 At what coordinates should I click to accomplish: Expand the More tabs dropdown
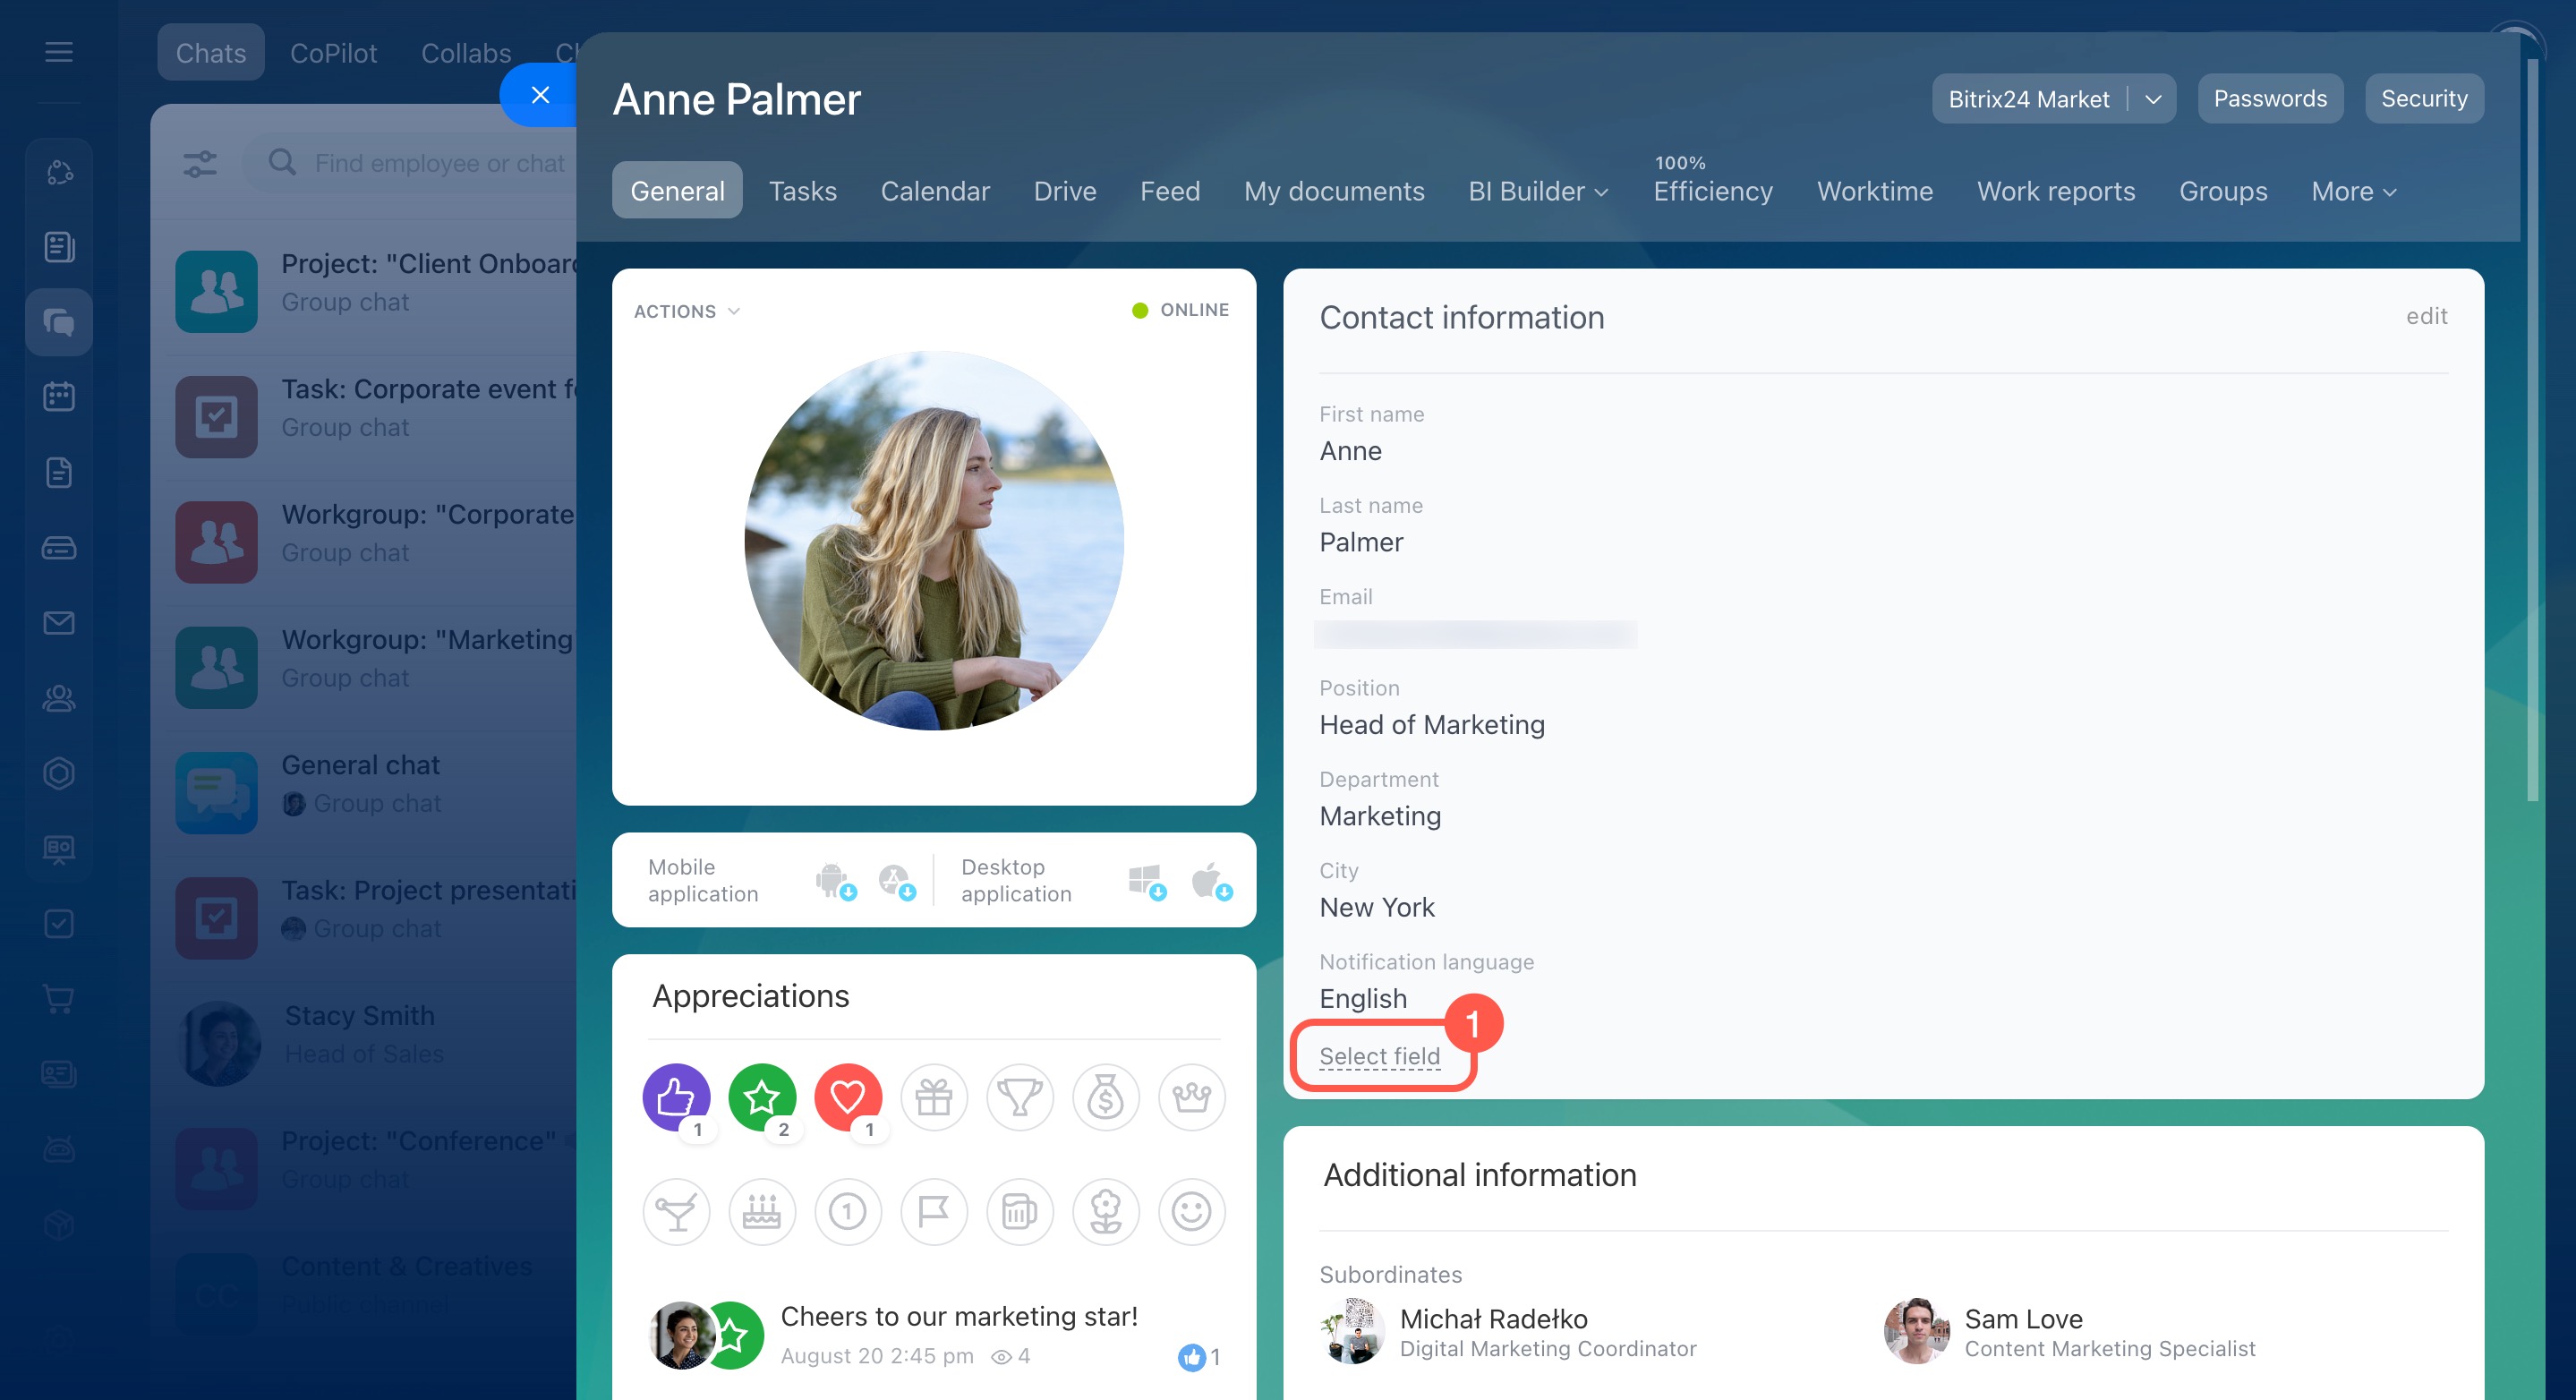click(x=2354, y=191)
